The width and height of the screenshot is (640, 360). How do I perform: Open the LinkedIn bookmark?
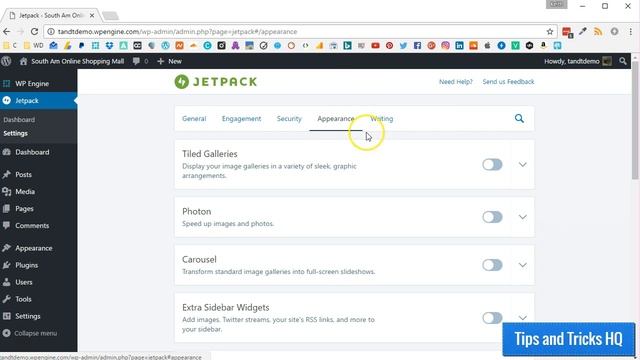coord(459,46)
